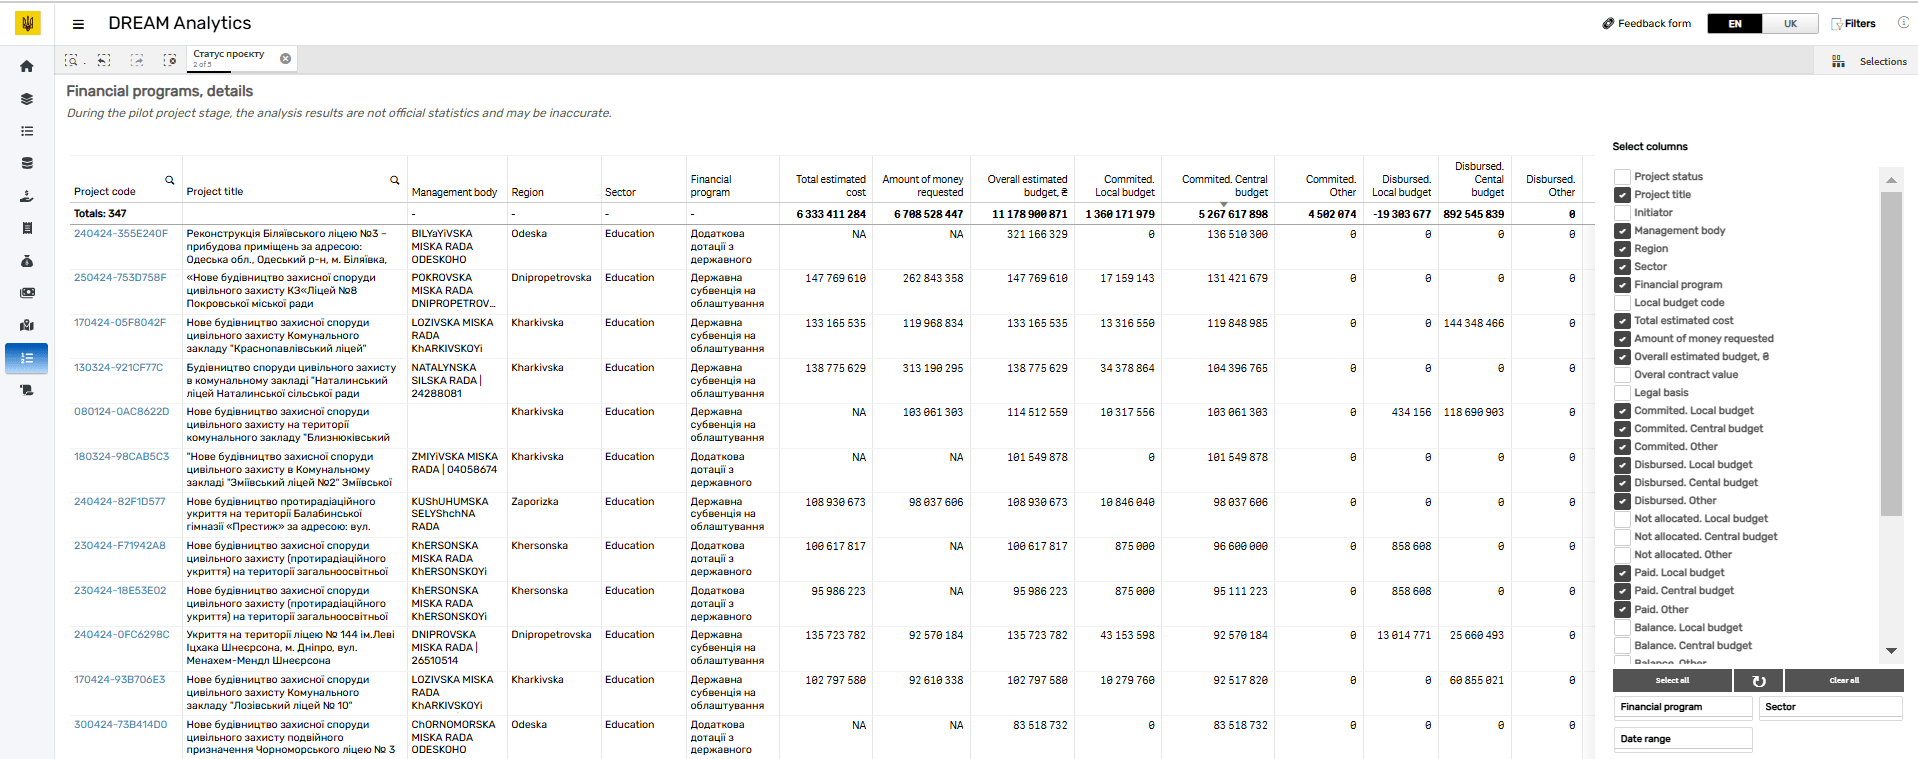Check the Balance. Local budget checkbox
The image size is (1918, 759).
click(1622, 628)
